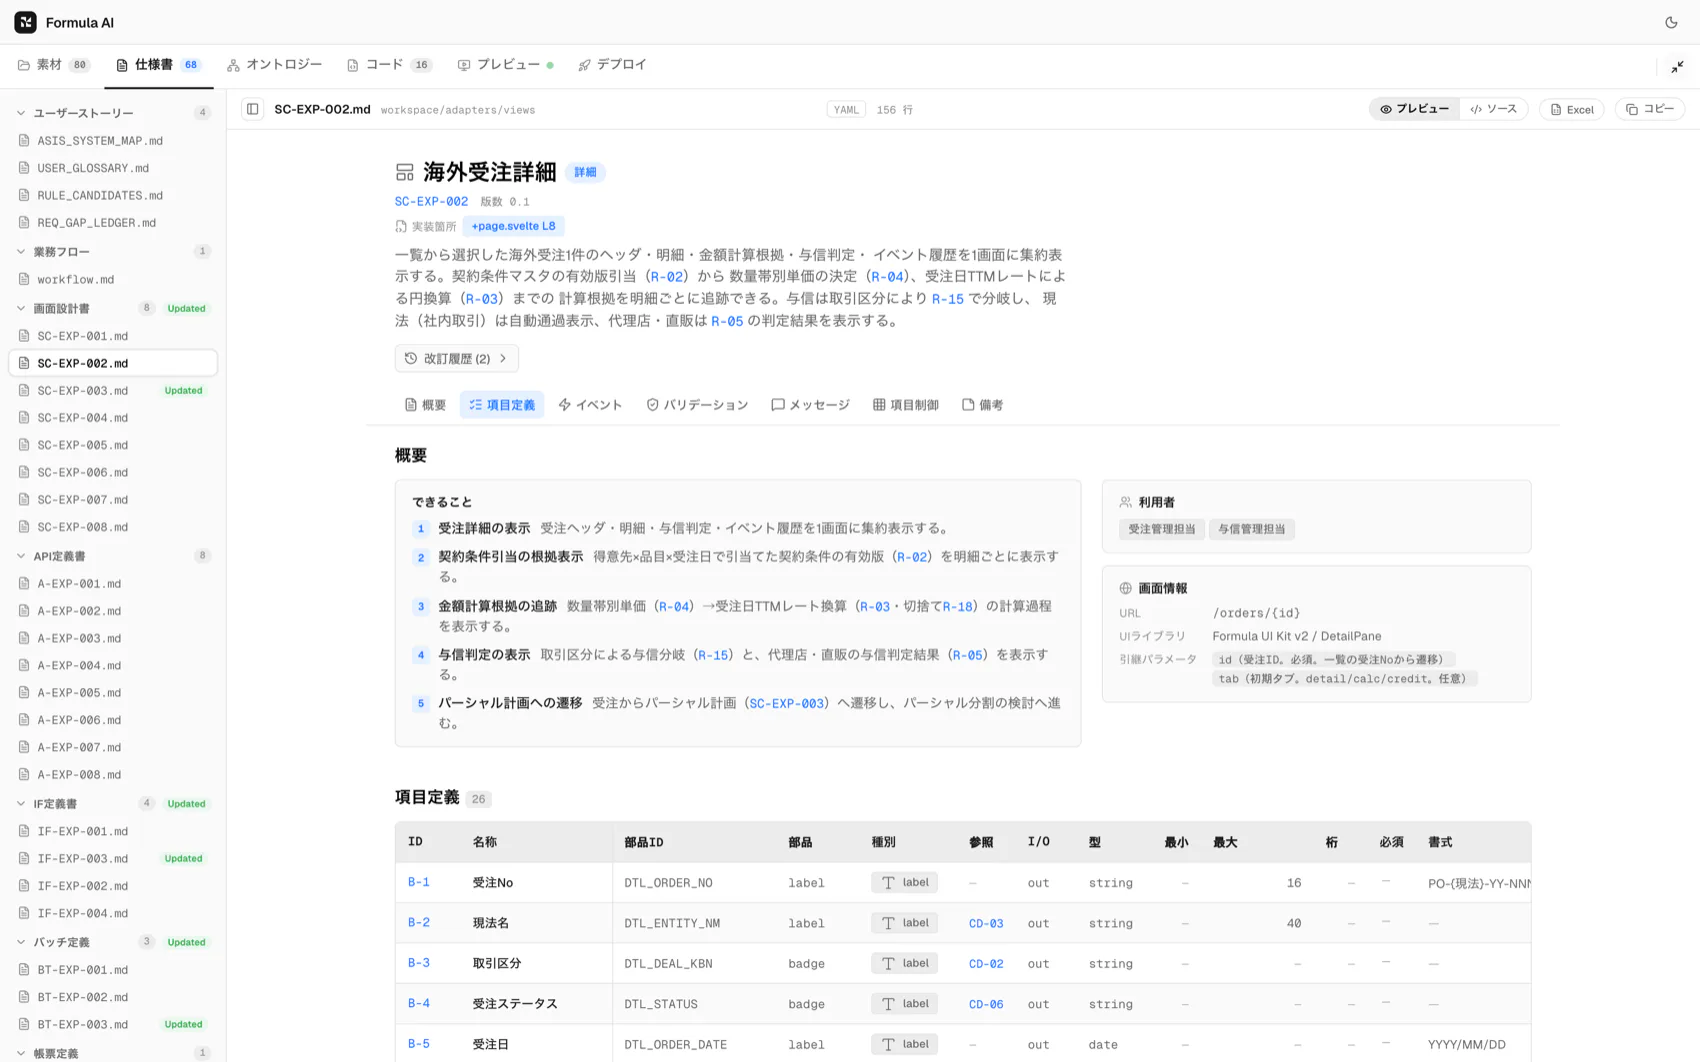Open the top プレビュー tab with green dot
The image size is (1700, 1062).
505,65
